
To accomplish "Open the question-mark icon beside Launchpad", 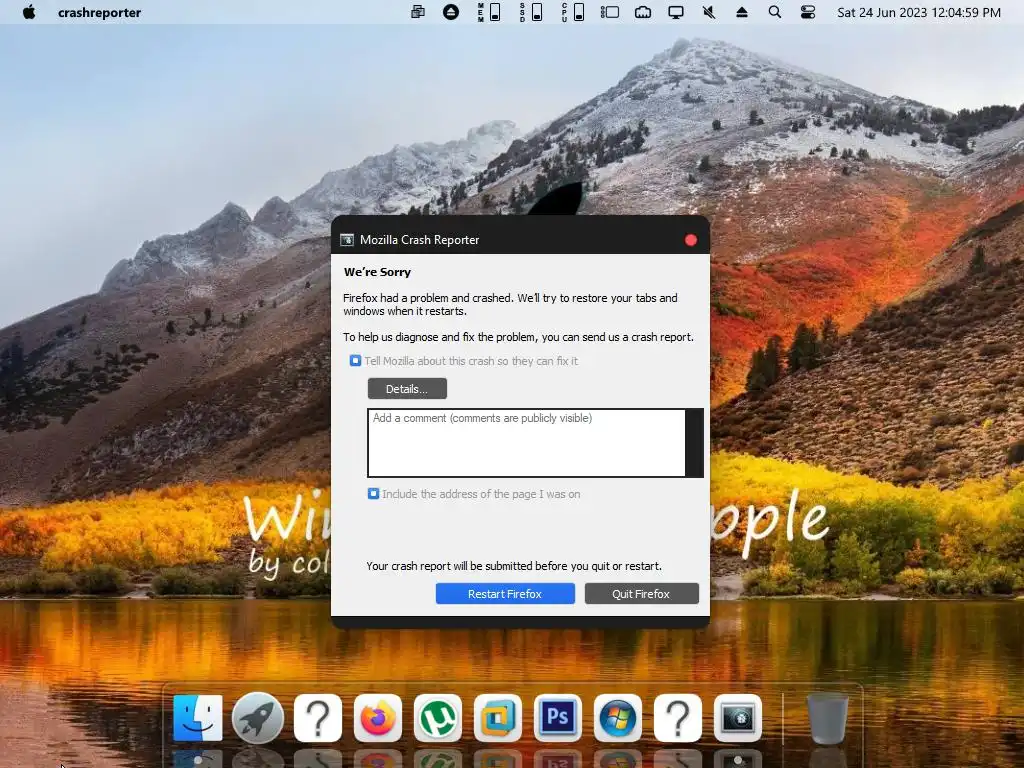I will [x=318, y=718].
